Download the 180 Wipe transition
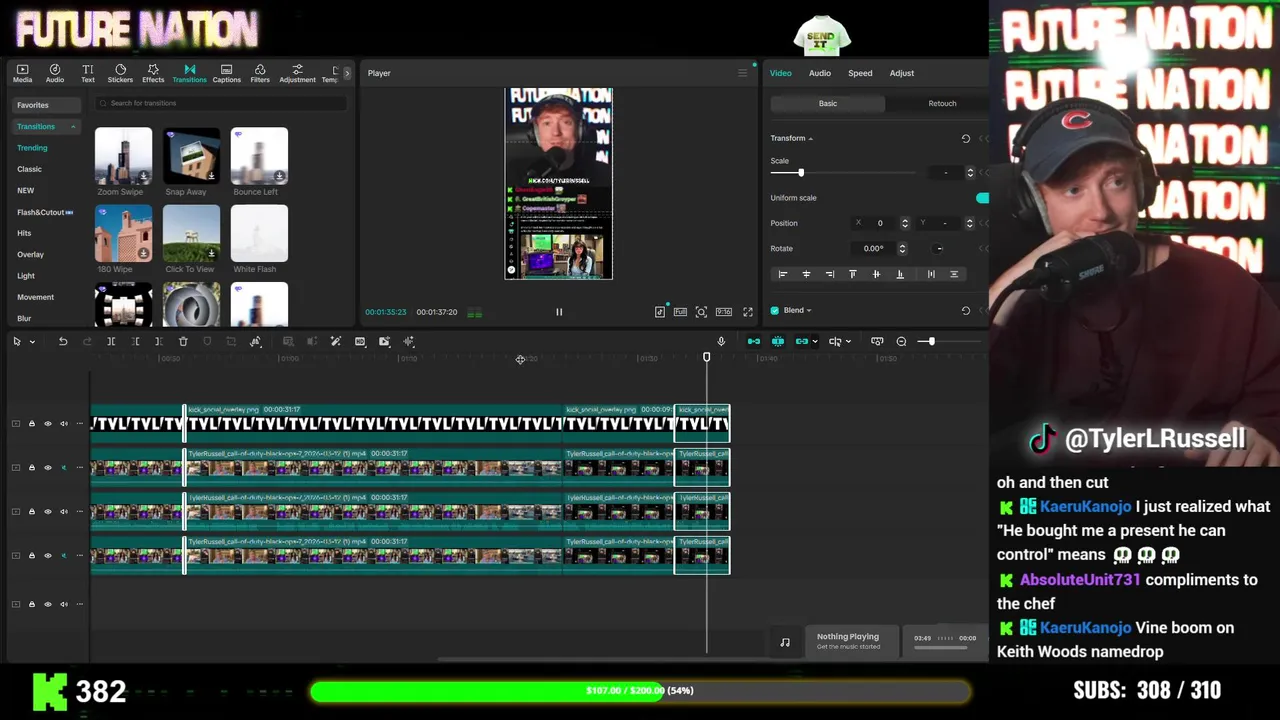Screen dimensions: 1280x720 [143, 253]
